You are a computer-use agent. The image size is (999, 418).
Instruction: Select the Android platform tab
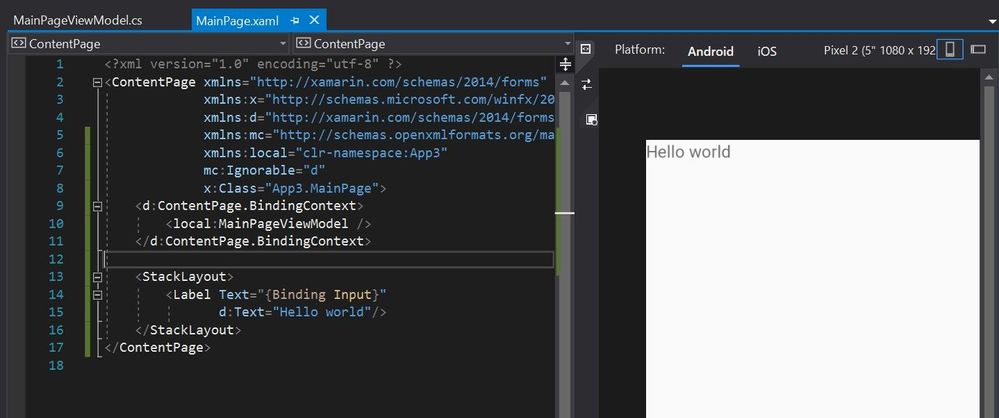pyautogui.click(x=710, y=52)
